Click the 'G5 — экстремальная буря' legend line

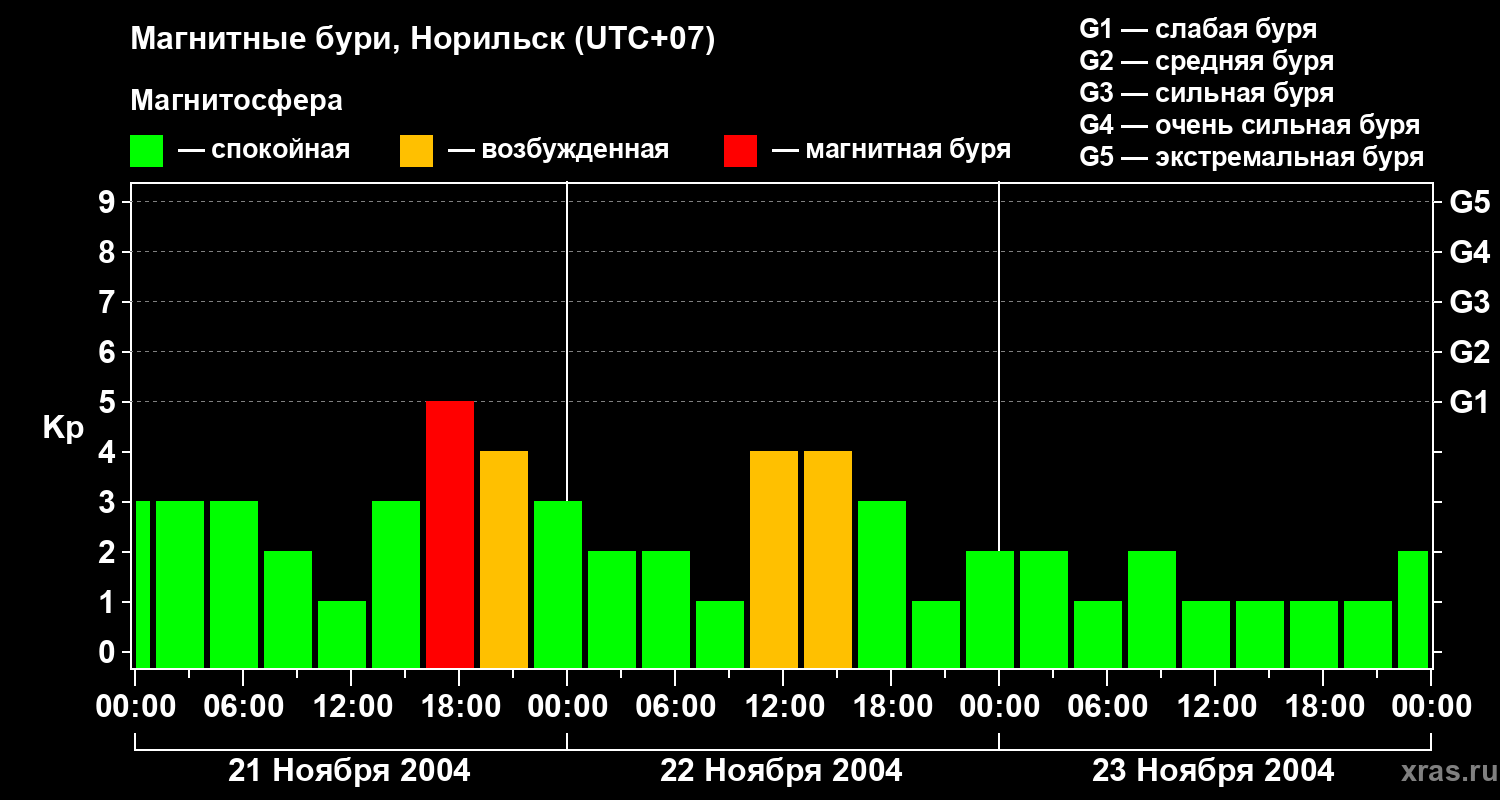point(1252,157)
